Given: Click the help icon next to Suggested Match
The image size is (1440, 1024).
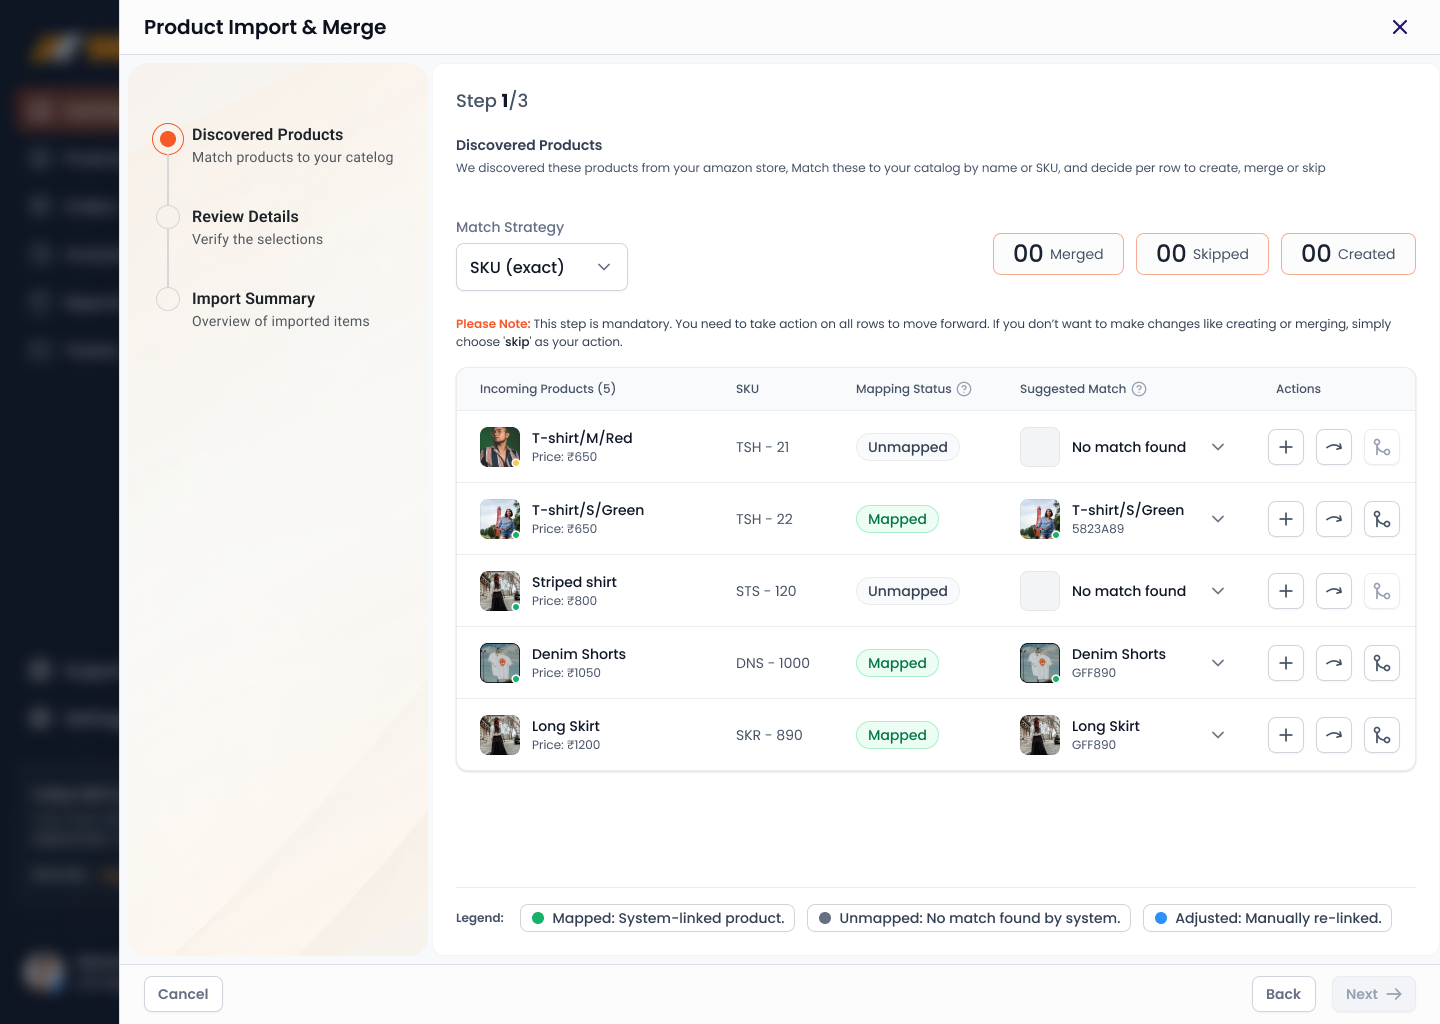Looking at the screenshot, I should tap(1138, 389).
